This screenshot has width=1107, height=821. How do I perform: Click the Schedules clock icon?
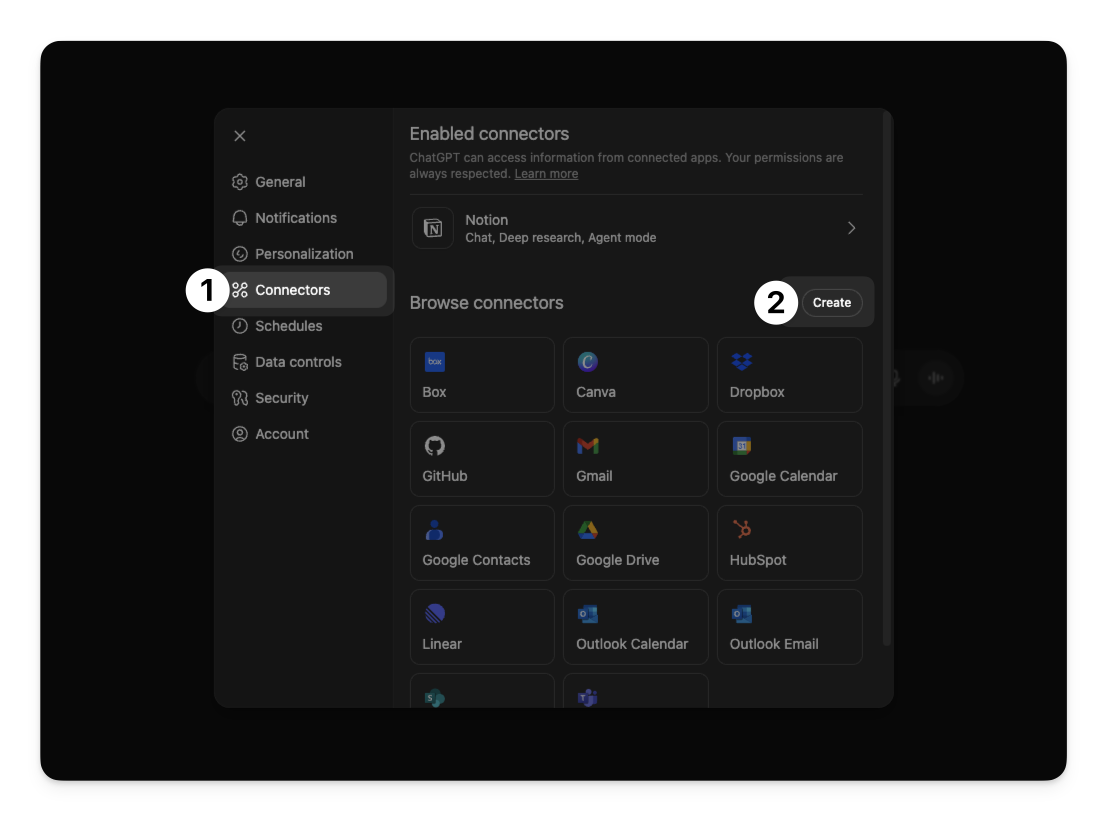click(240, 325)
